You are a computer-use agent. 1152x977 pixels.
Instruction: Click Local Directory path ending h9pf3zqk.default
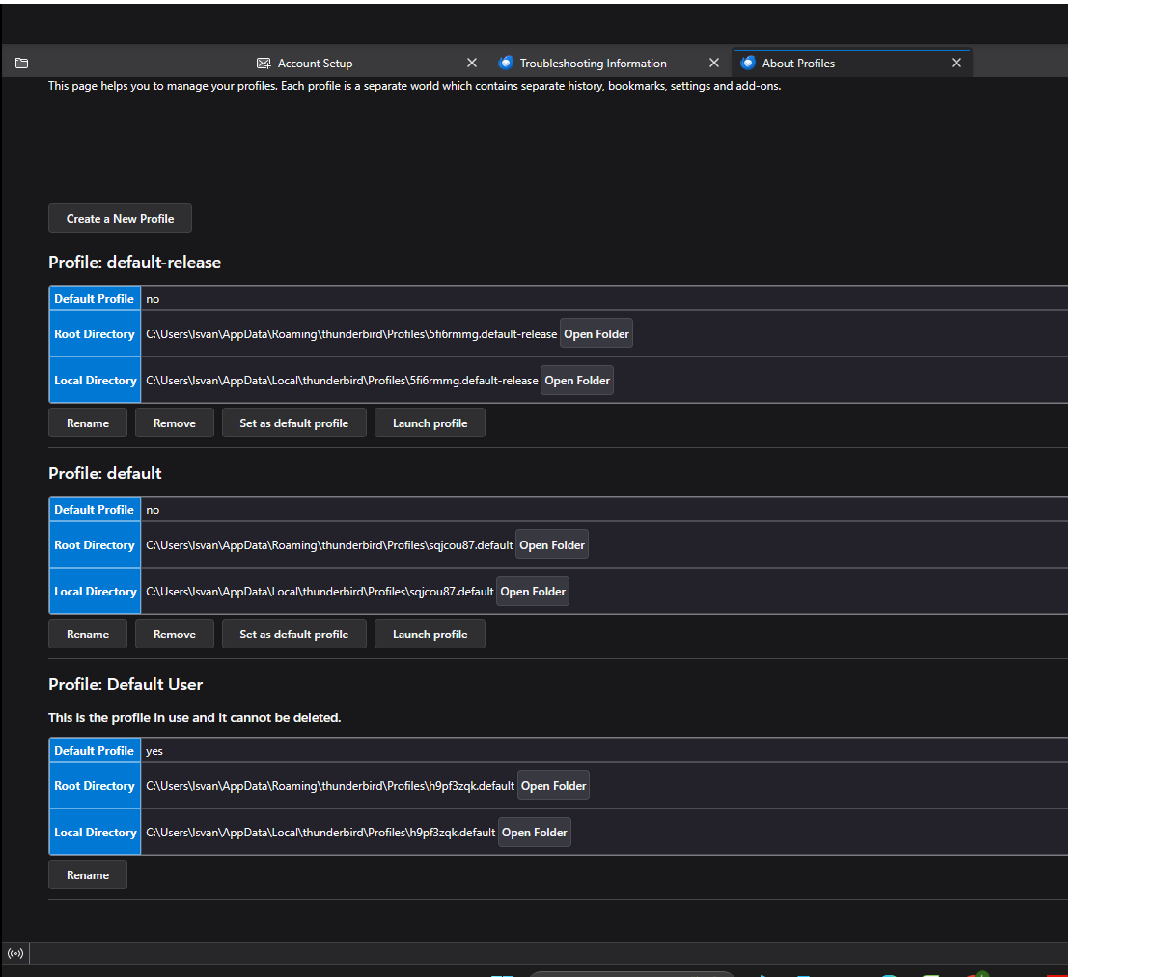click(x=320, y=832)
